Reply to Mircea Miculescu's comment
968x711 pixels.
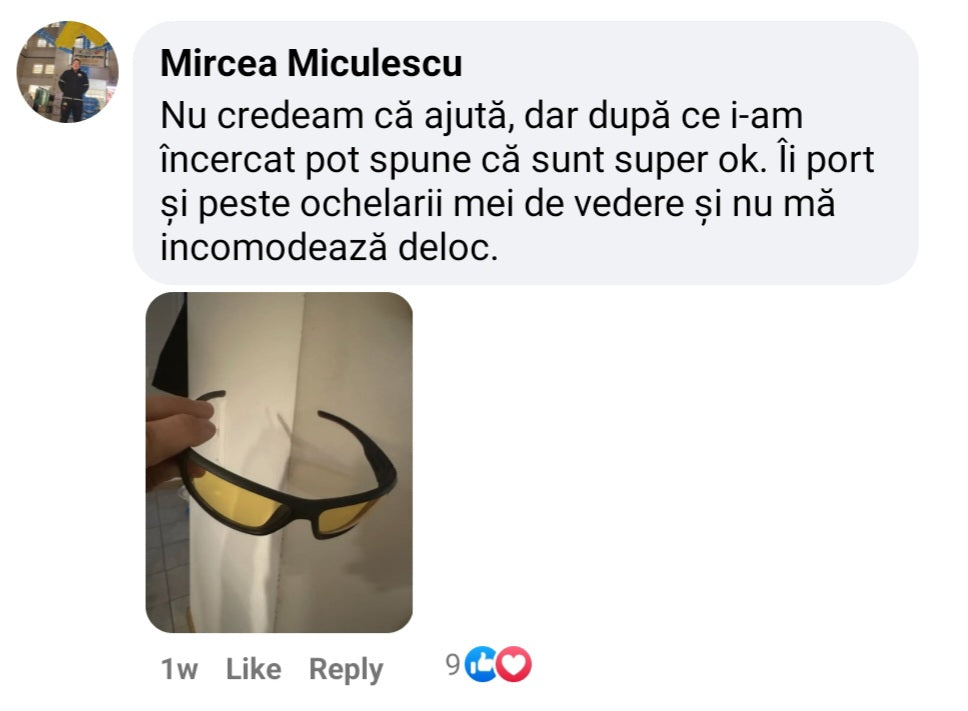(x=346, y=670)
